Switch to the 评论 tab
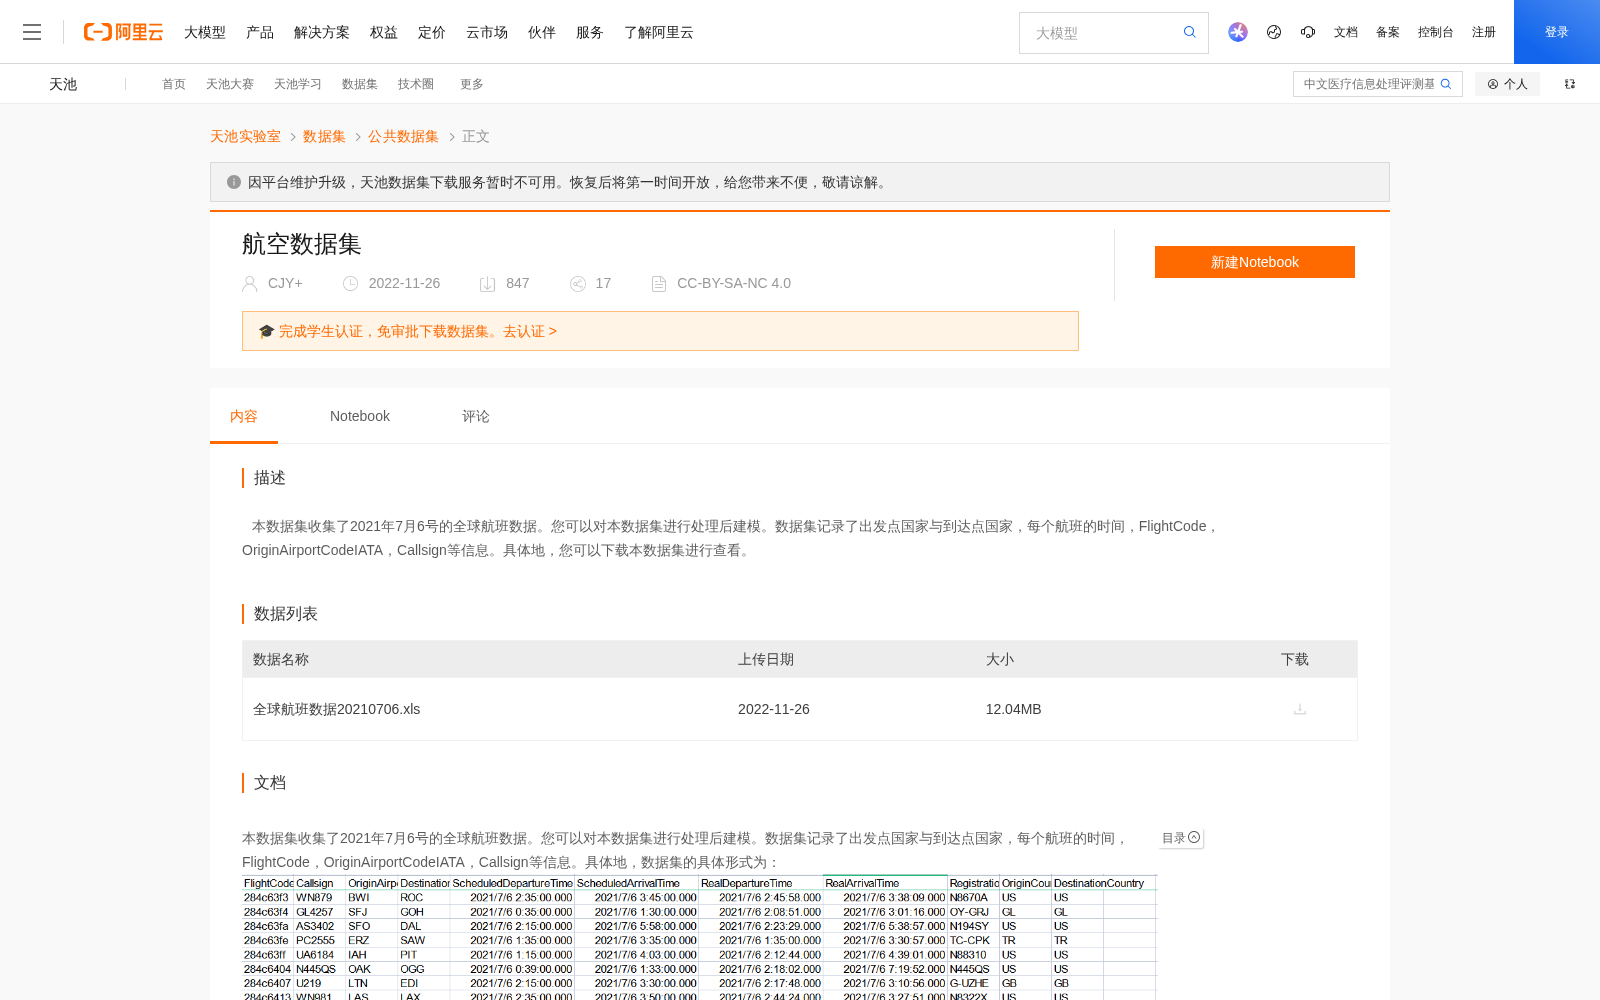This screenshot has width=1600, height=1000. point(476,416)
